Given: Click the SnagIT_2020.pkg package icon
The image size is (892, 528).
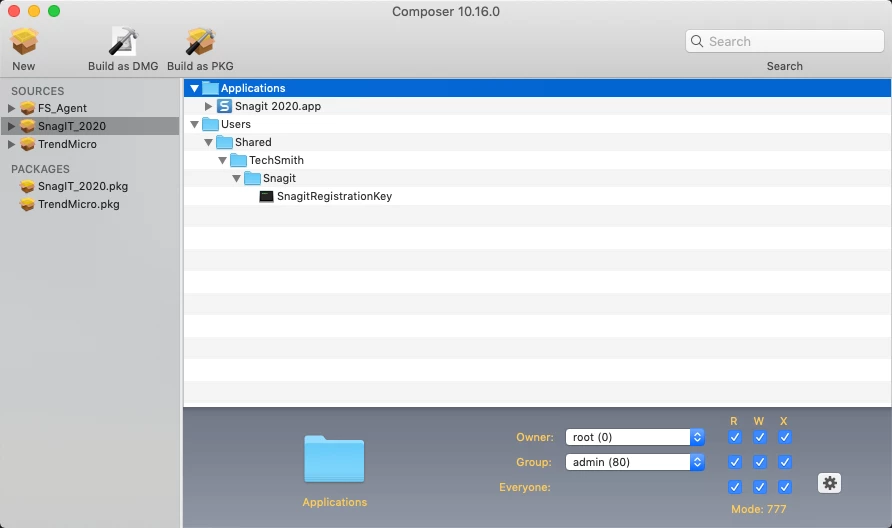Looking at the screenshot, I should point(27,186).
